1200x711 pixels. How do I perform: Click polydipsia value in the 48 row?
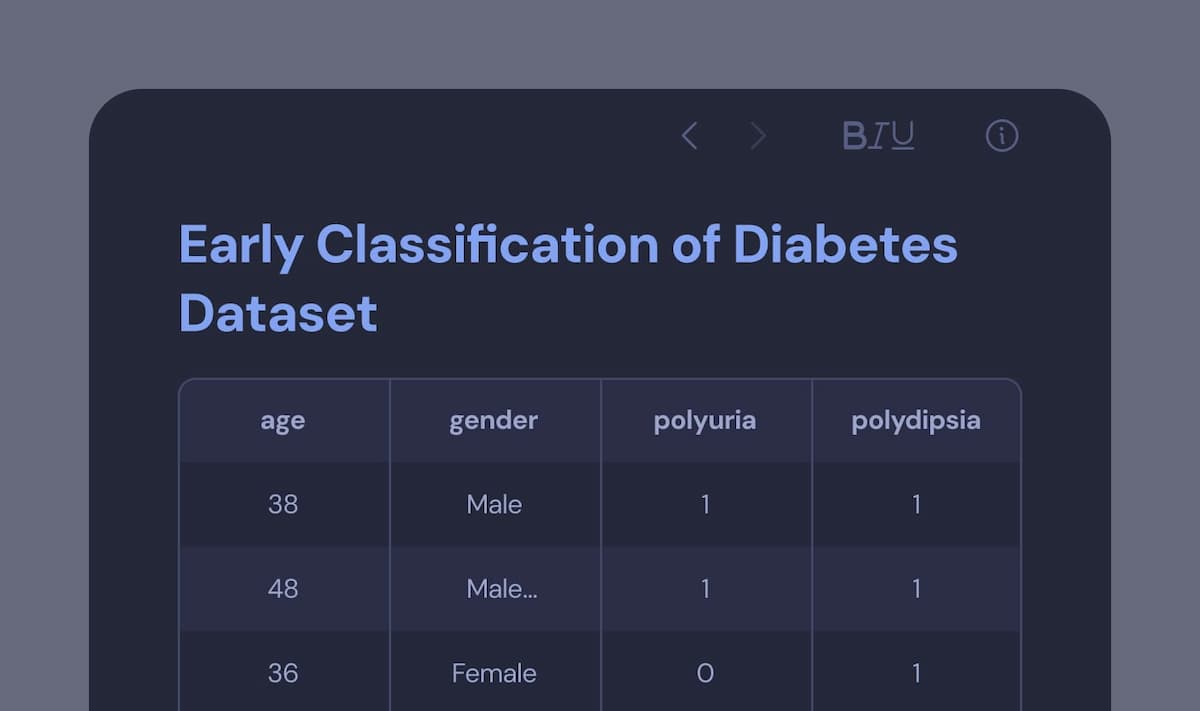pyautogui.click(x=916, y=589)
